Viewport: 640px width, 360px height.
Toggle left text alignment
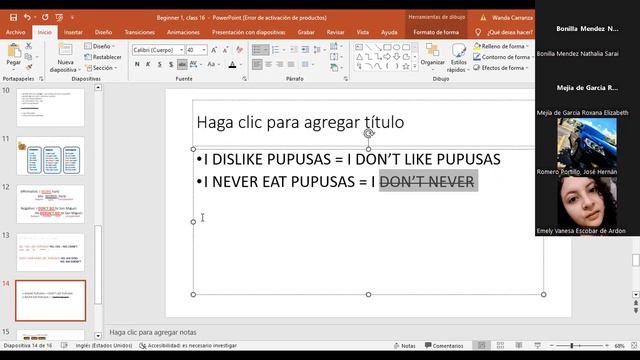pos(257,64)
